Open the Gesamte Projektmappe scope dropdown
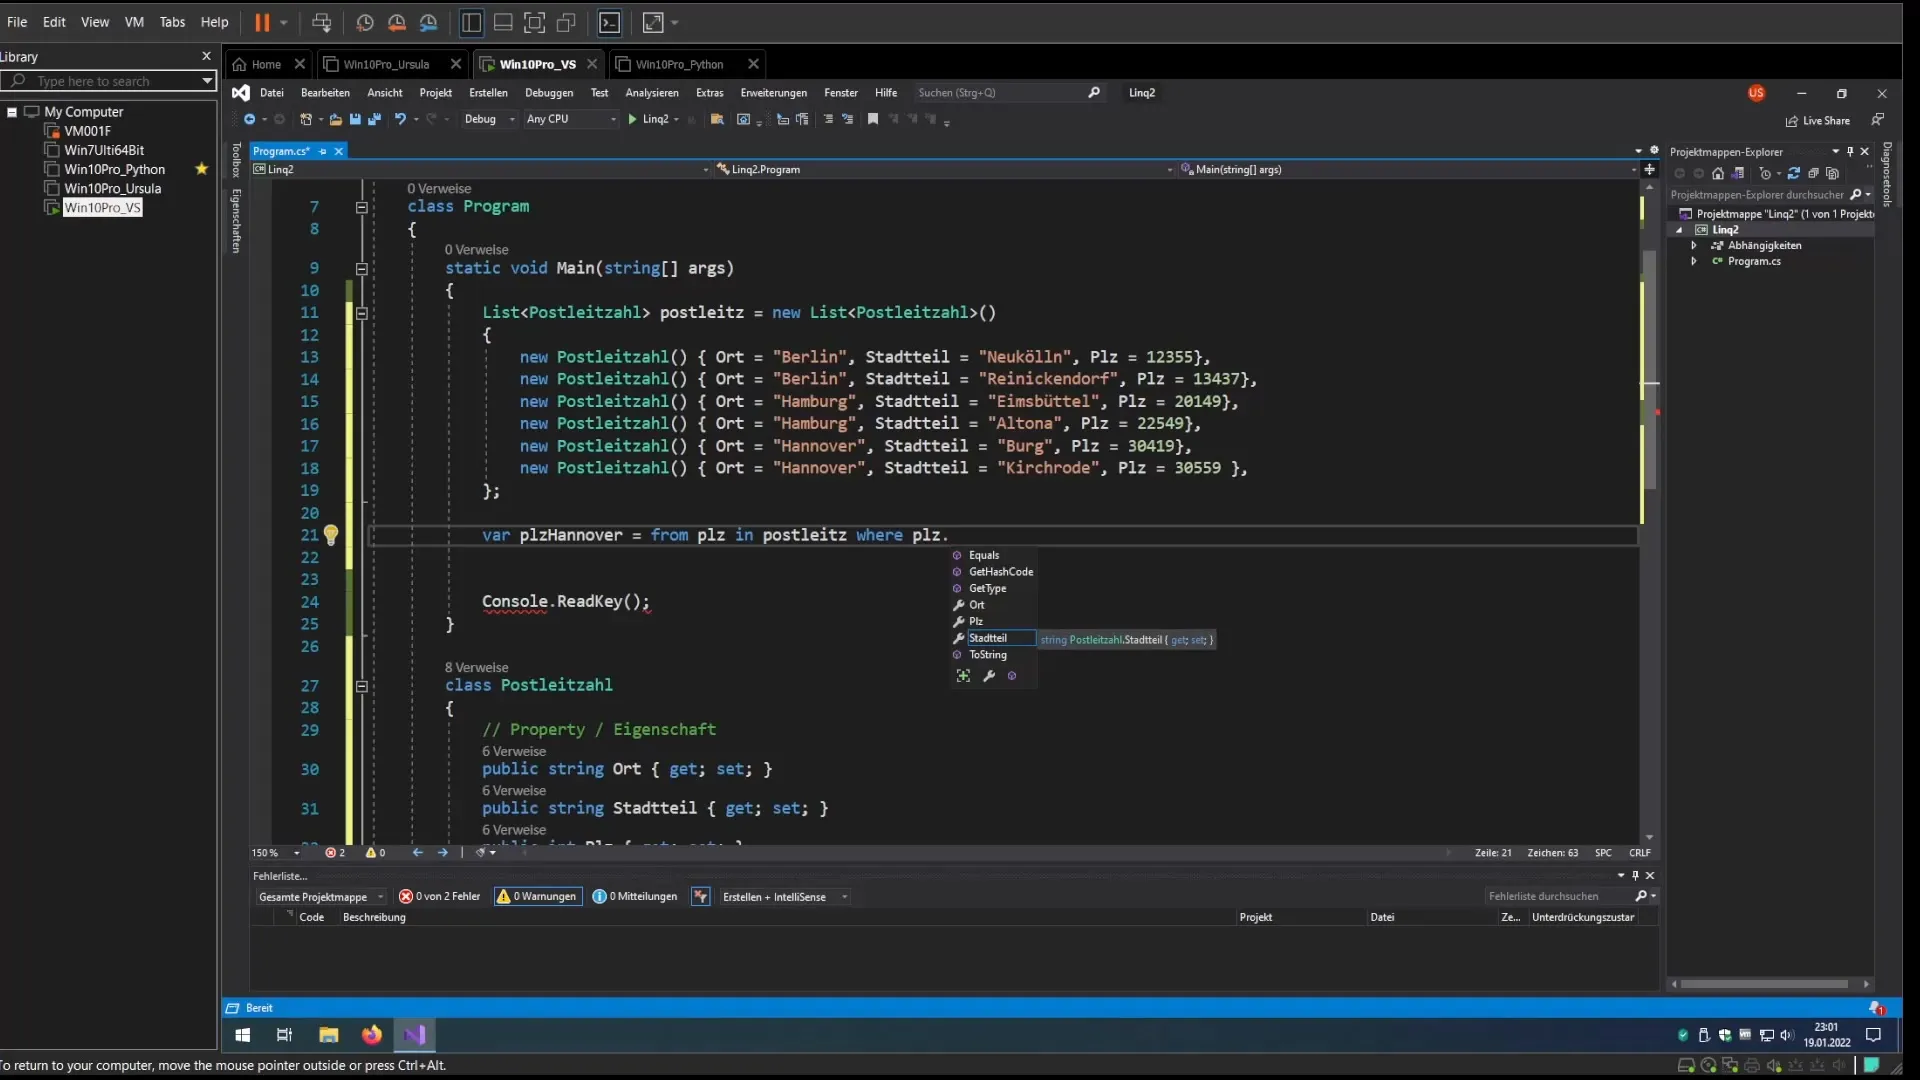Image resolution: width=1920 pixels, height=1080 pixels. (320, 897)
